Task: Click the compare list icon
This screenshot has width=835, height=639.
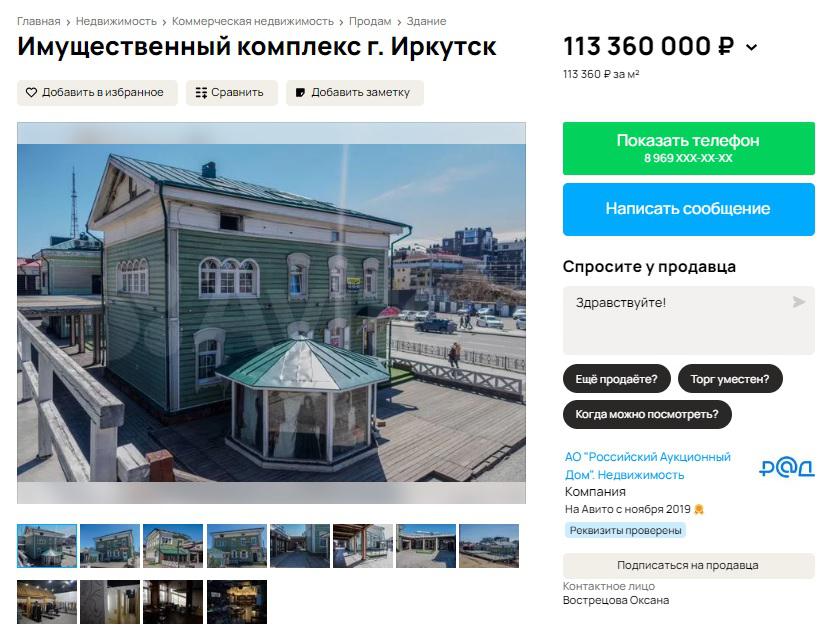Action: 201,93
